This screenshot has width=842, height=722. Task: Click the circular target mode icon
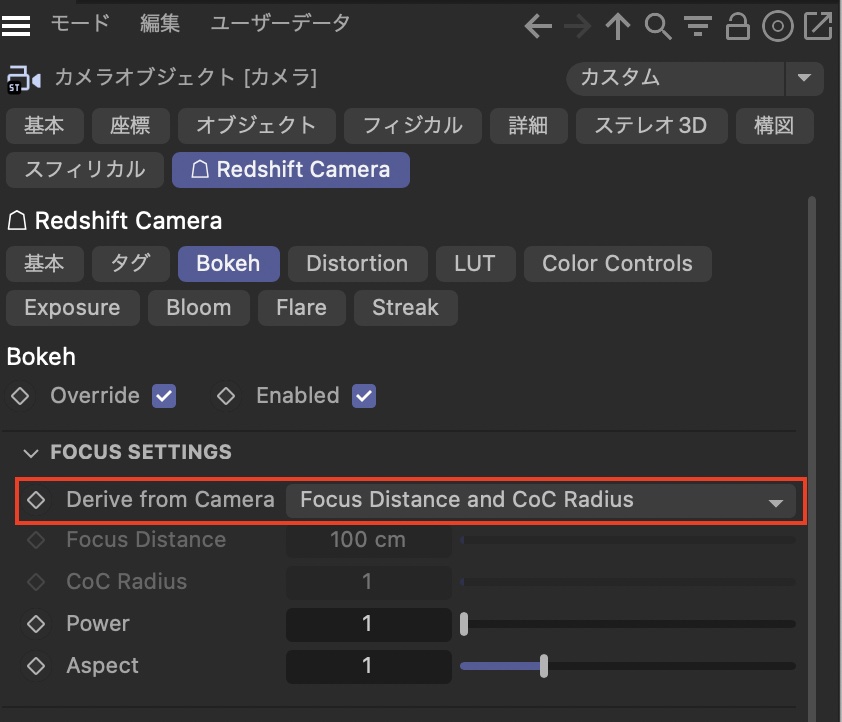coord(777,27)
